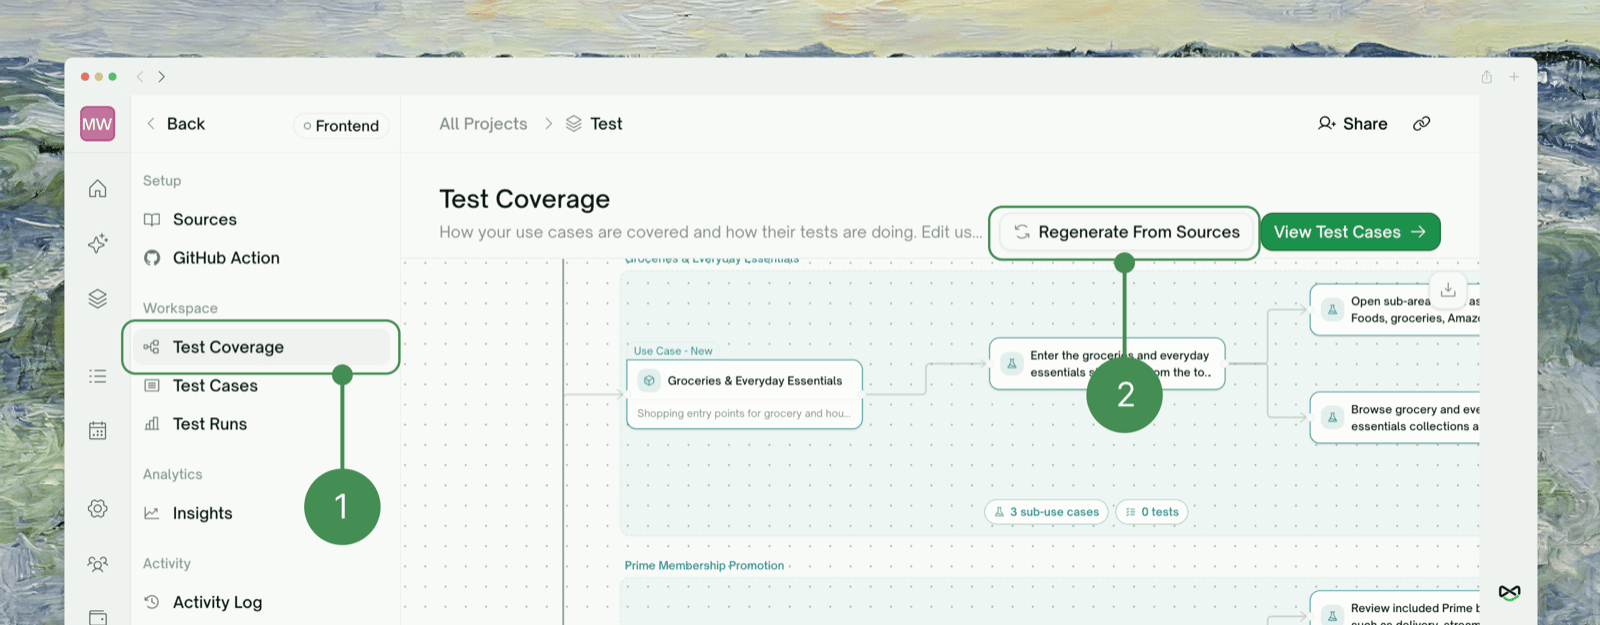Screen dimensions: 1600x625
Task: Click the list icon in the left rail
Action: tap(97, 376)
